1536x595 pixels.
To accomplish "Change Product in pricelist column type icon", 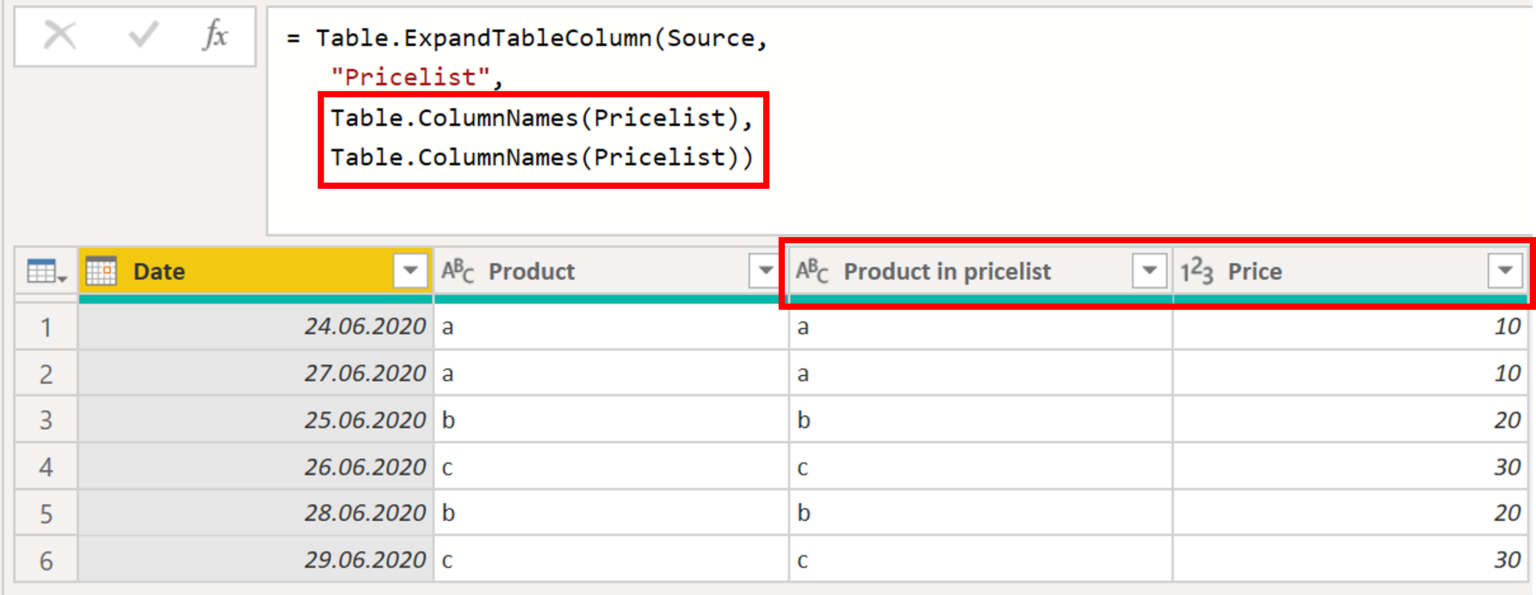I will (x=811, y=271).
